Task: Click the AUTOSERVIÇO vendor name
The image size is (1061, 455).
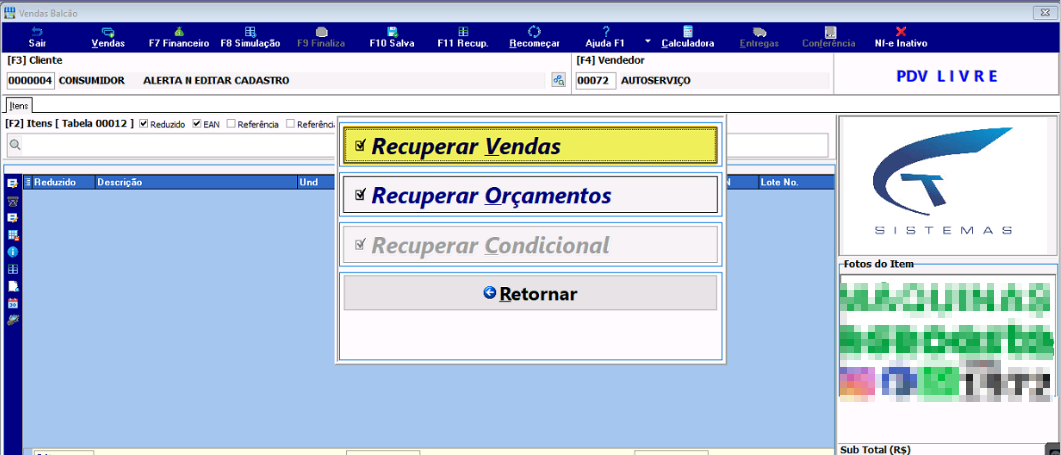Action: coord(656,81)
